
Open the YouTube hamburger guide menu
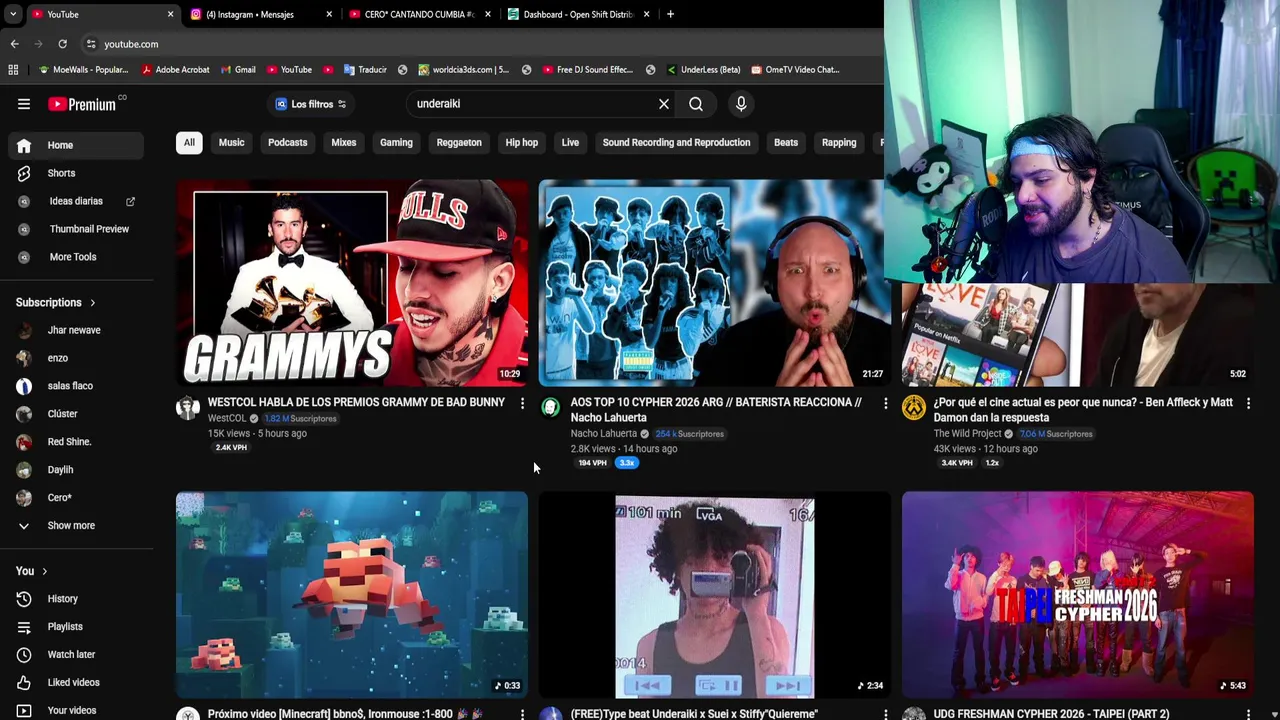pos(24,104)
